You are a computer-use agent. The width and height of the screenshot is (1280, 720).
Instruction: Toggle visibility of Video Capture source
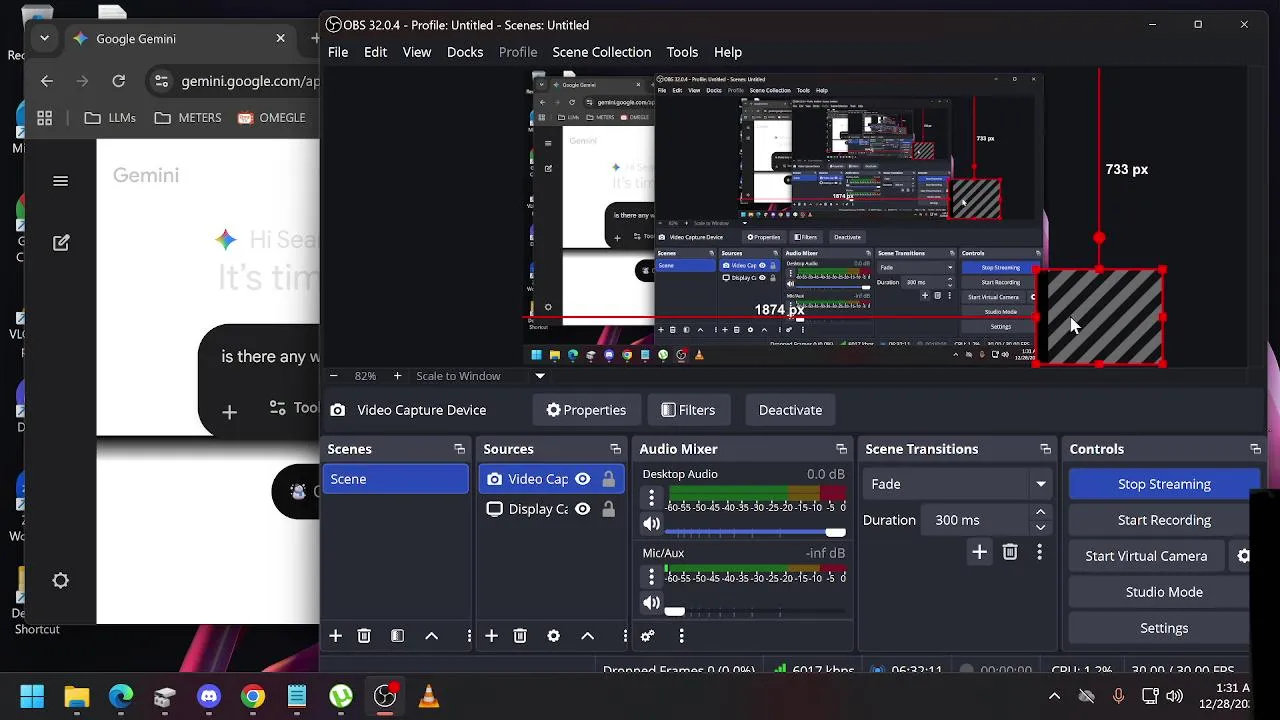[582, 479]
